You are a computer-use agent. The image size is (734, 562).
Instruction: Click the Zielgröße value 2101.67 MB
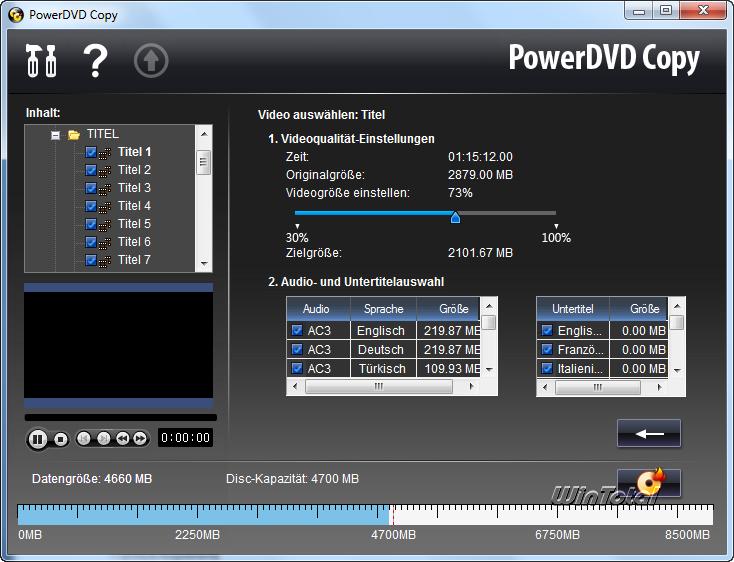(480, 253)
